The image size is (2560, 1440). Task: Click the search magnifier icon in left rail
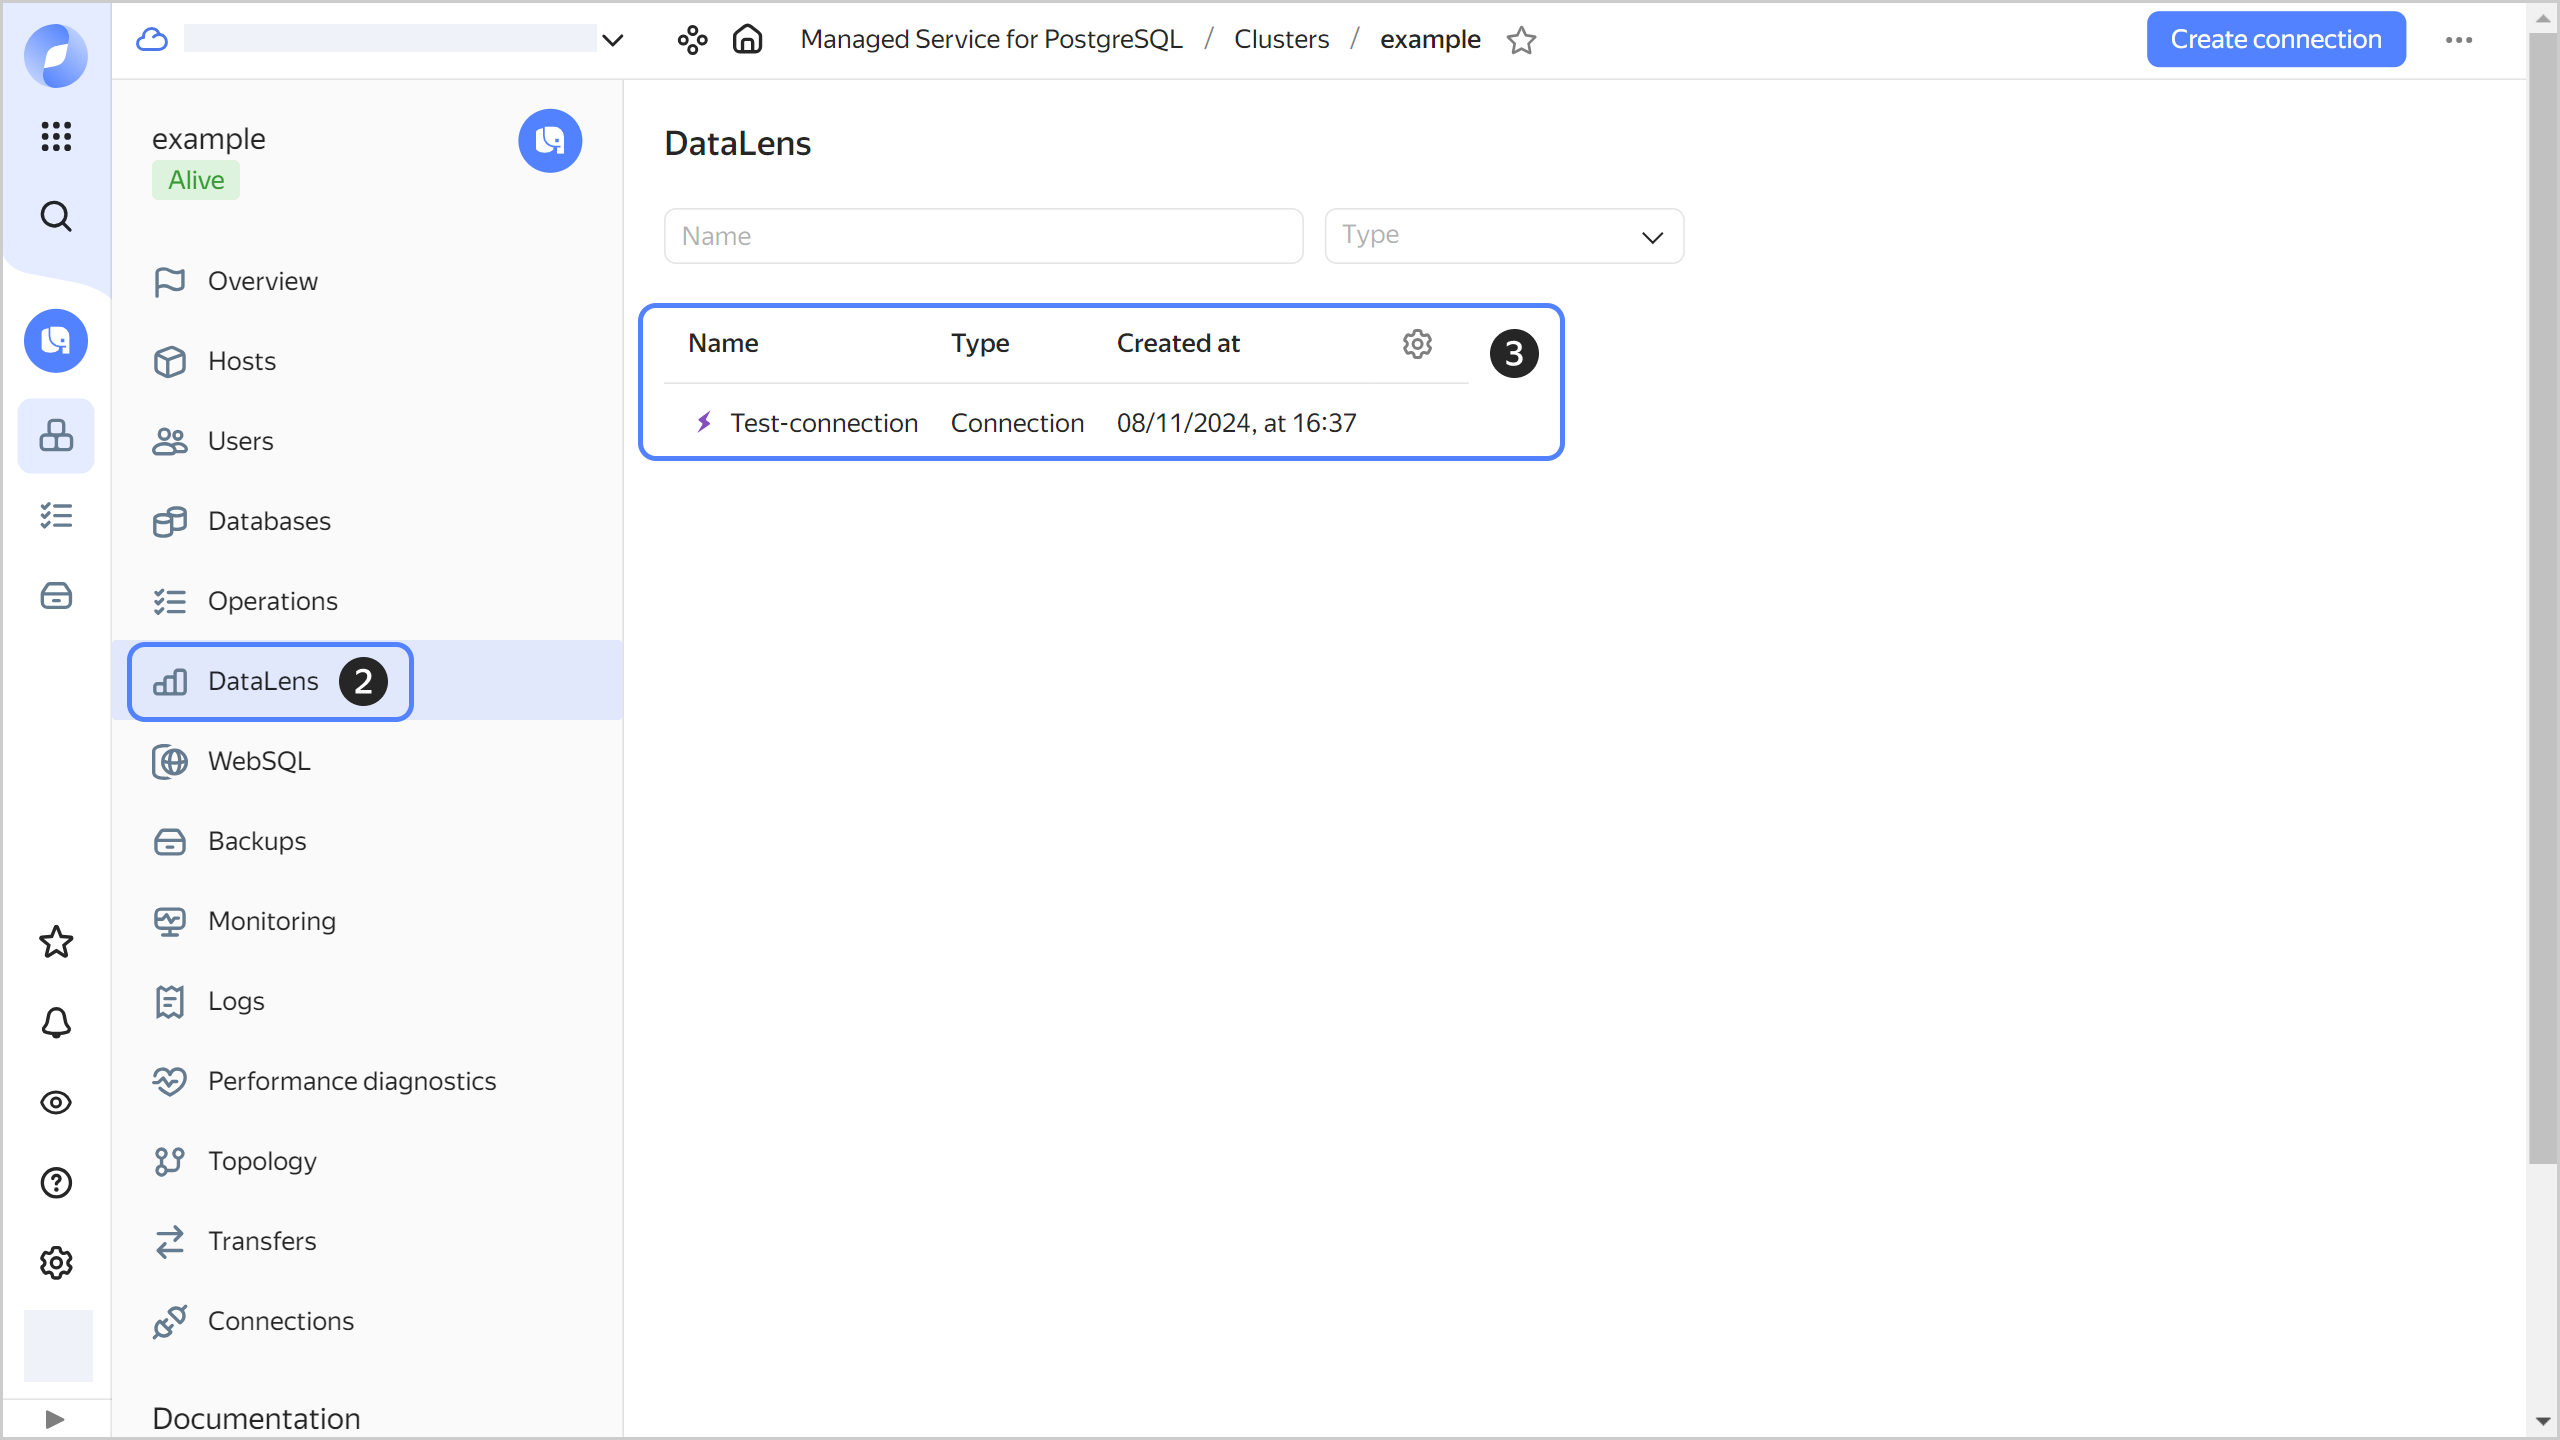(x=56, y=216)
